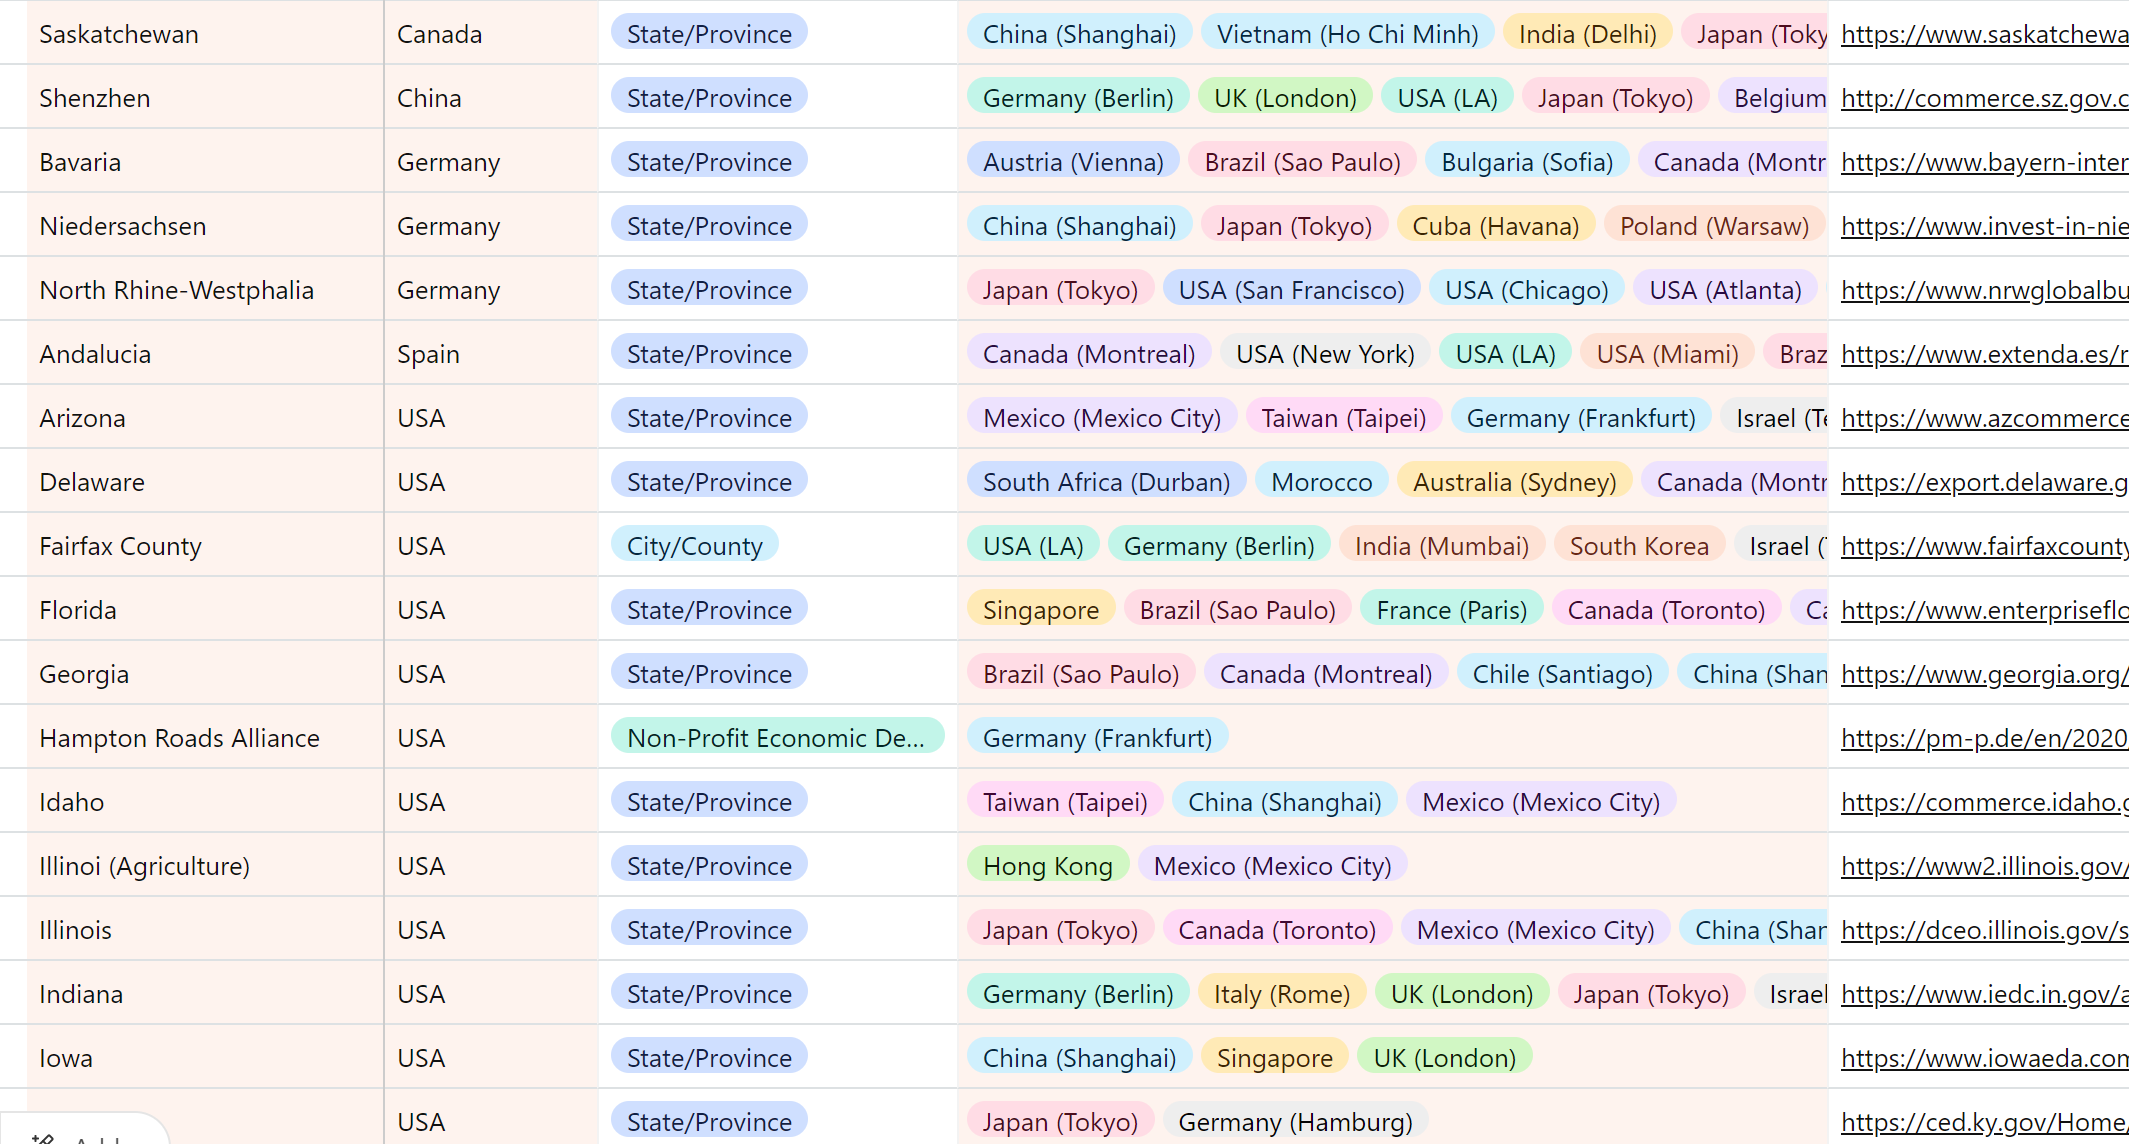This screenshot has height=1144, width=2129.
Task: Open the commerce.idaho link
Action: pos(1983,802)
